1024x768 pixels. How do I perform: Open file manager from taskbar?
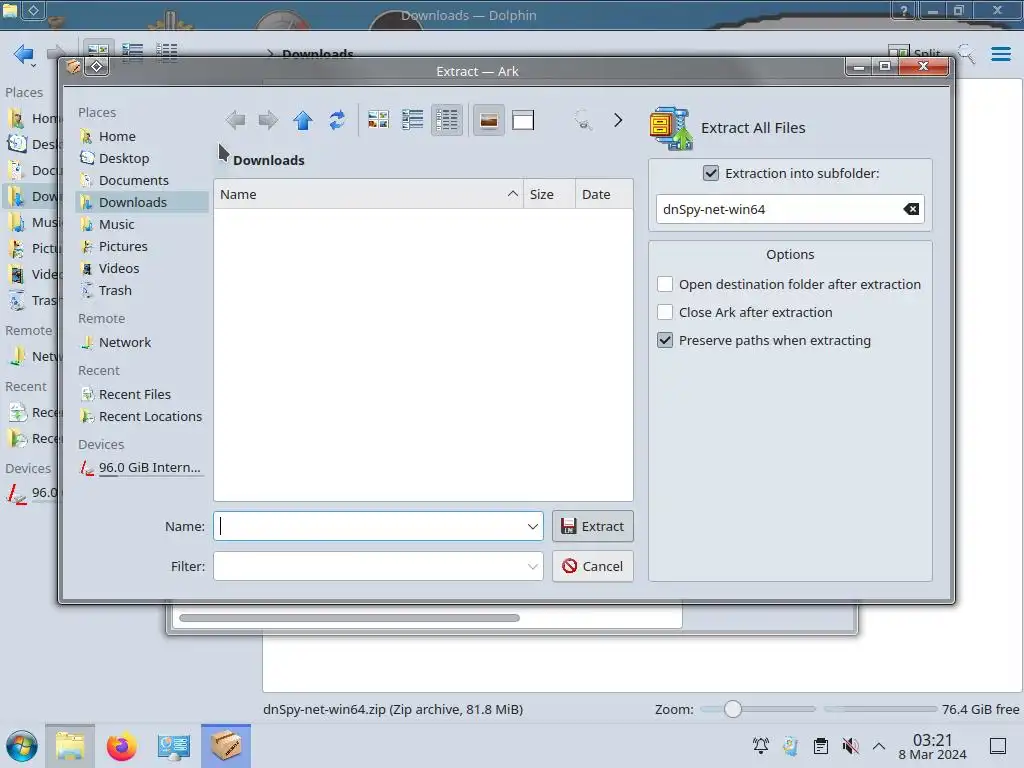click(70, 746)
